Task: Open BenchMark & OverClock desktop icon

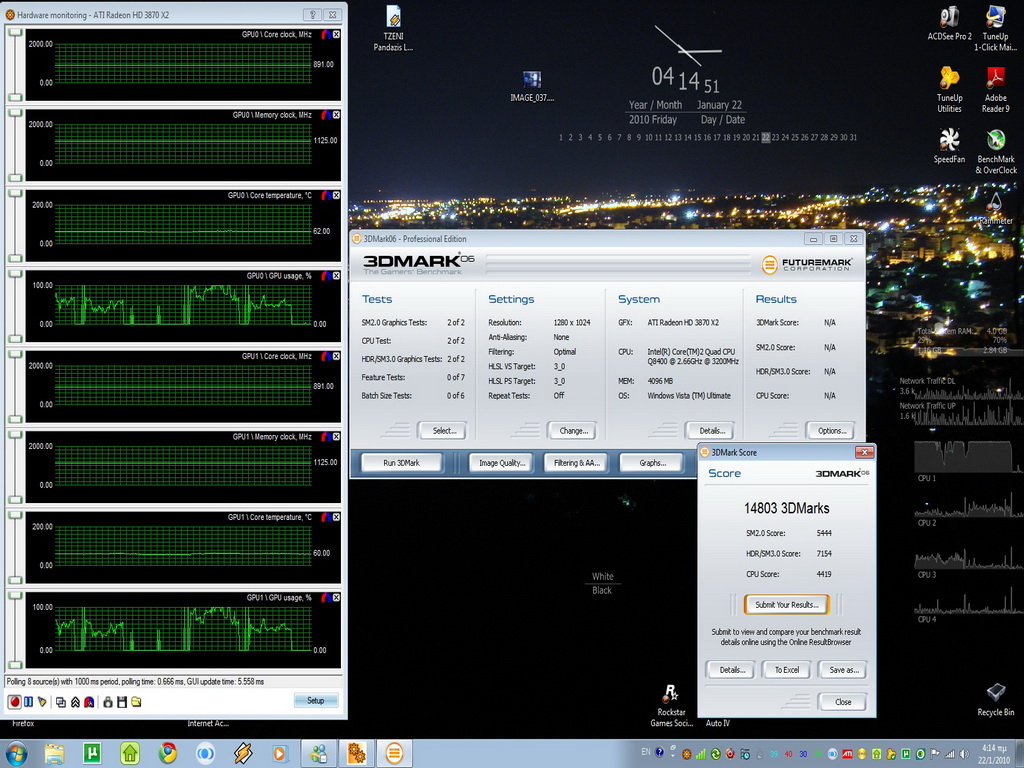Action: coord(996,151)
